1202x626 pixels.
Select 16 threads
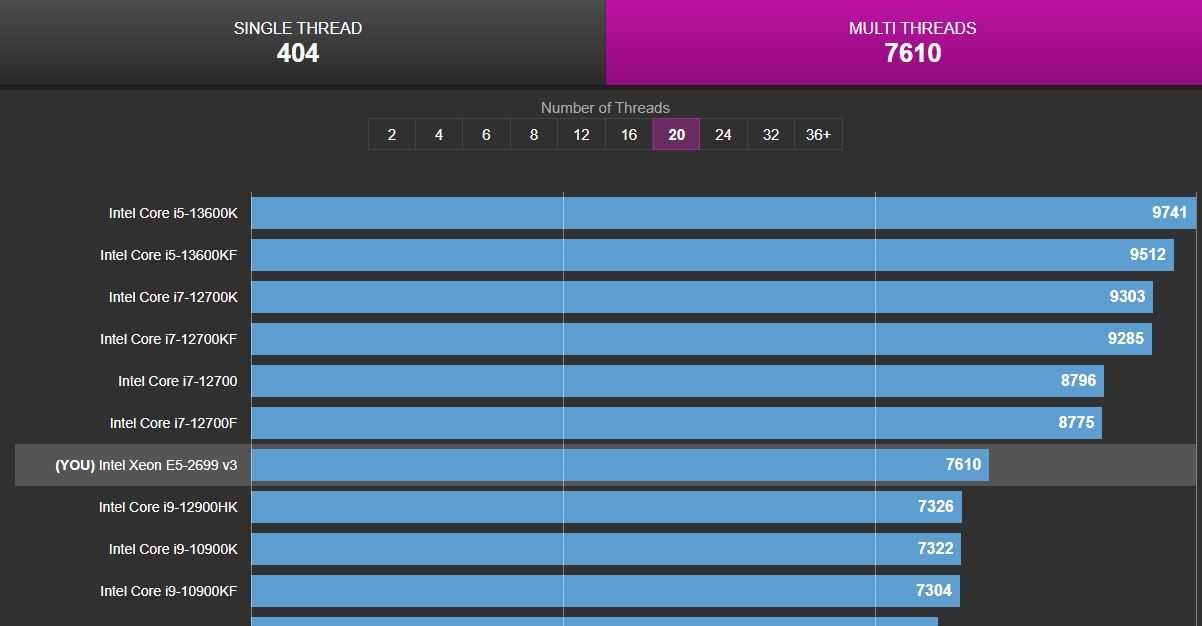pyautogui.click(x=628, y=134)
